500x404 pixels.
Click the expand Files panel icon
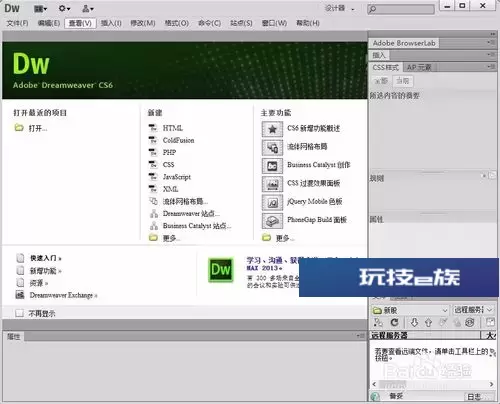(x=490, y=322)
